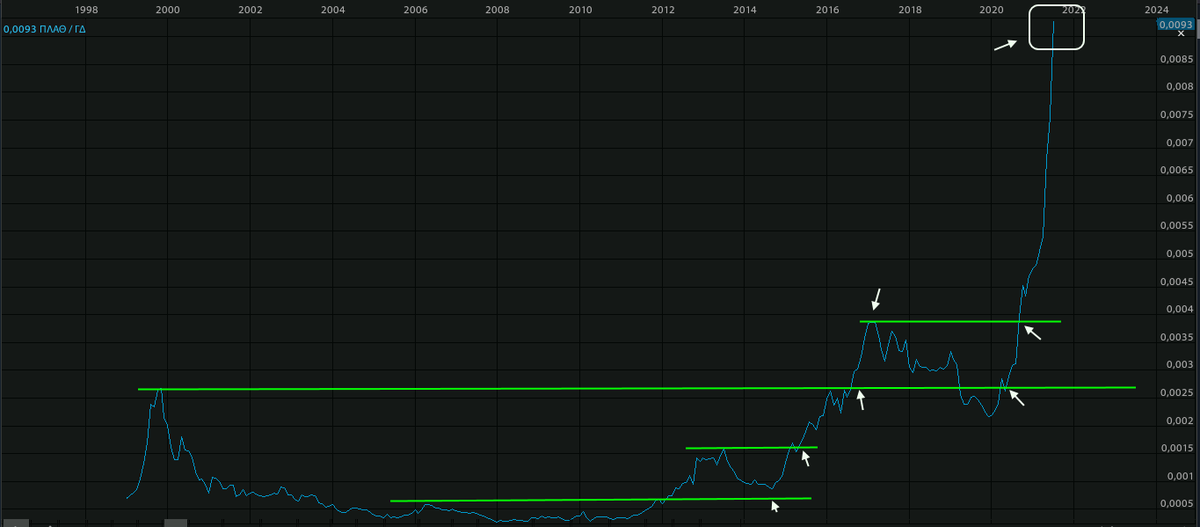Click the 2002 label on the time axis
The image size is (1200, 527).
pyautogui.click(x=251, y=9)
